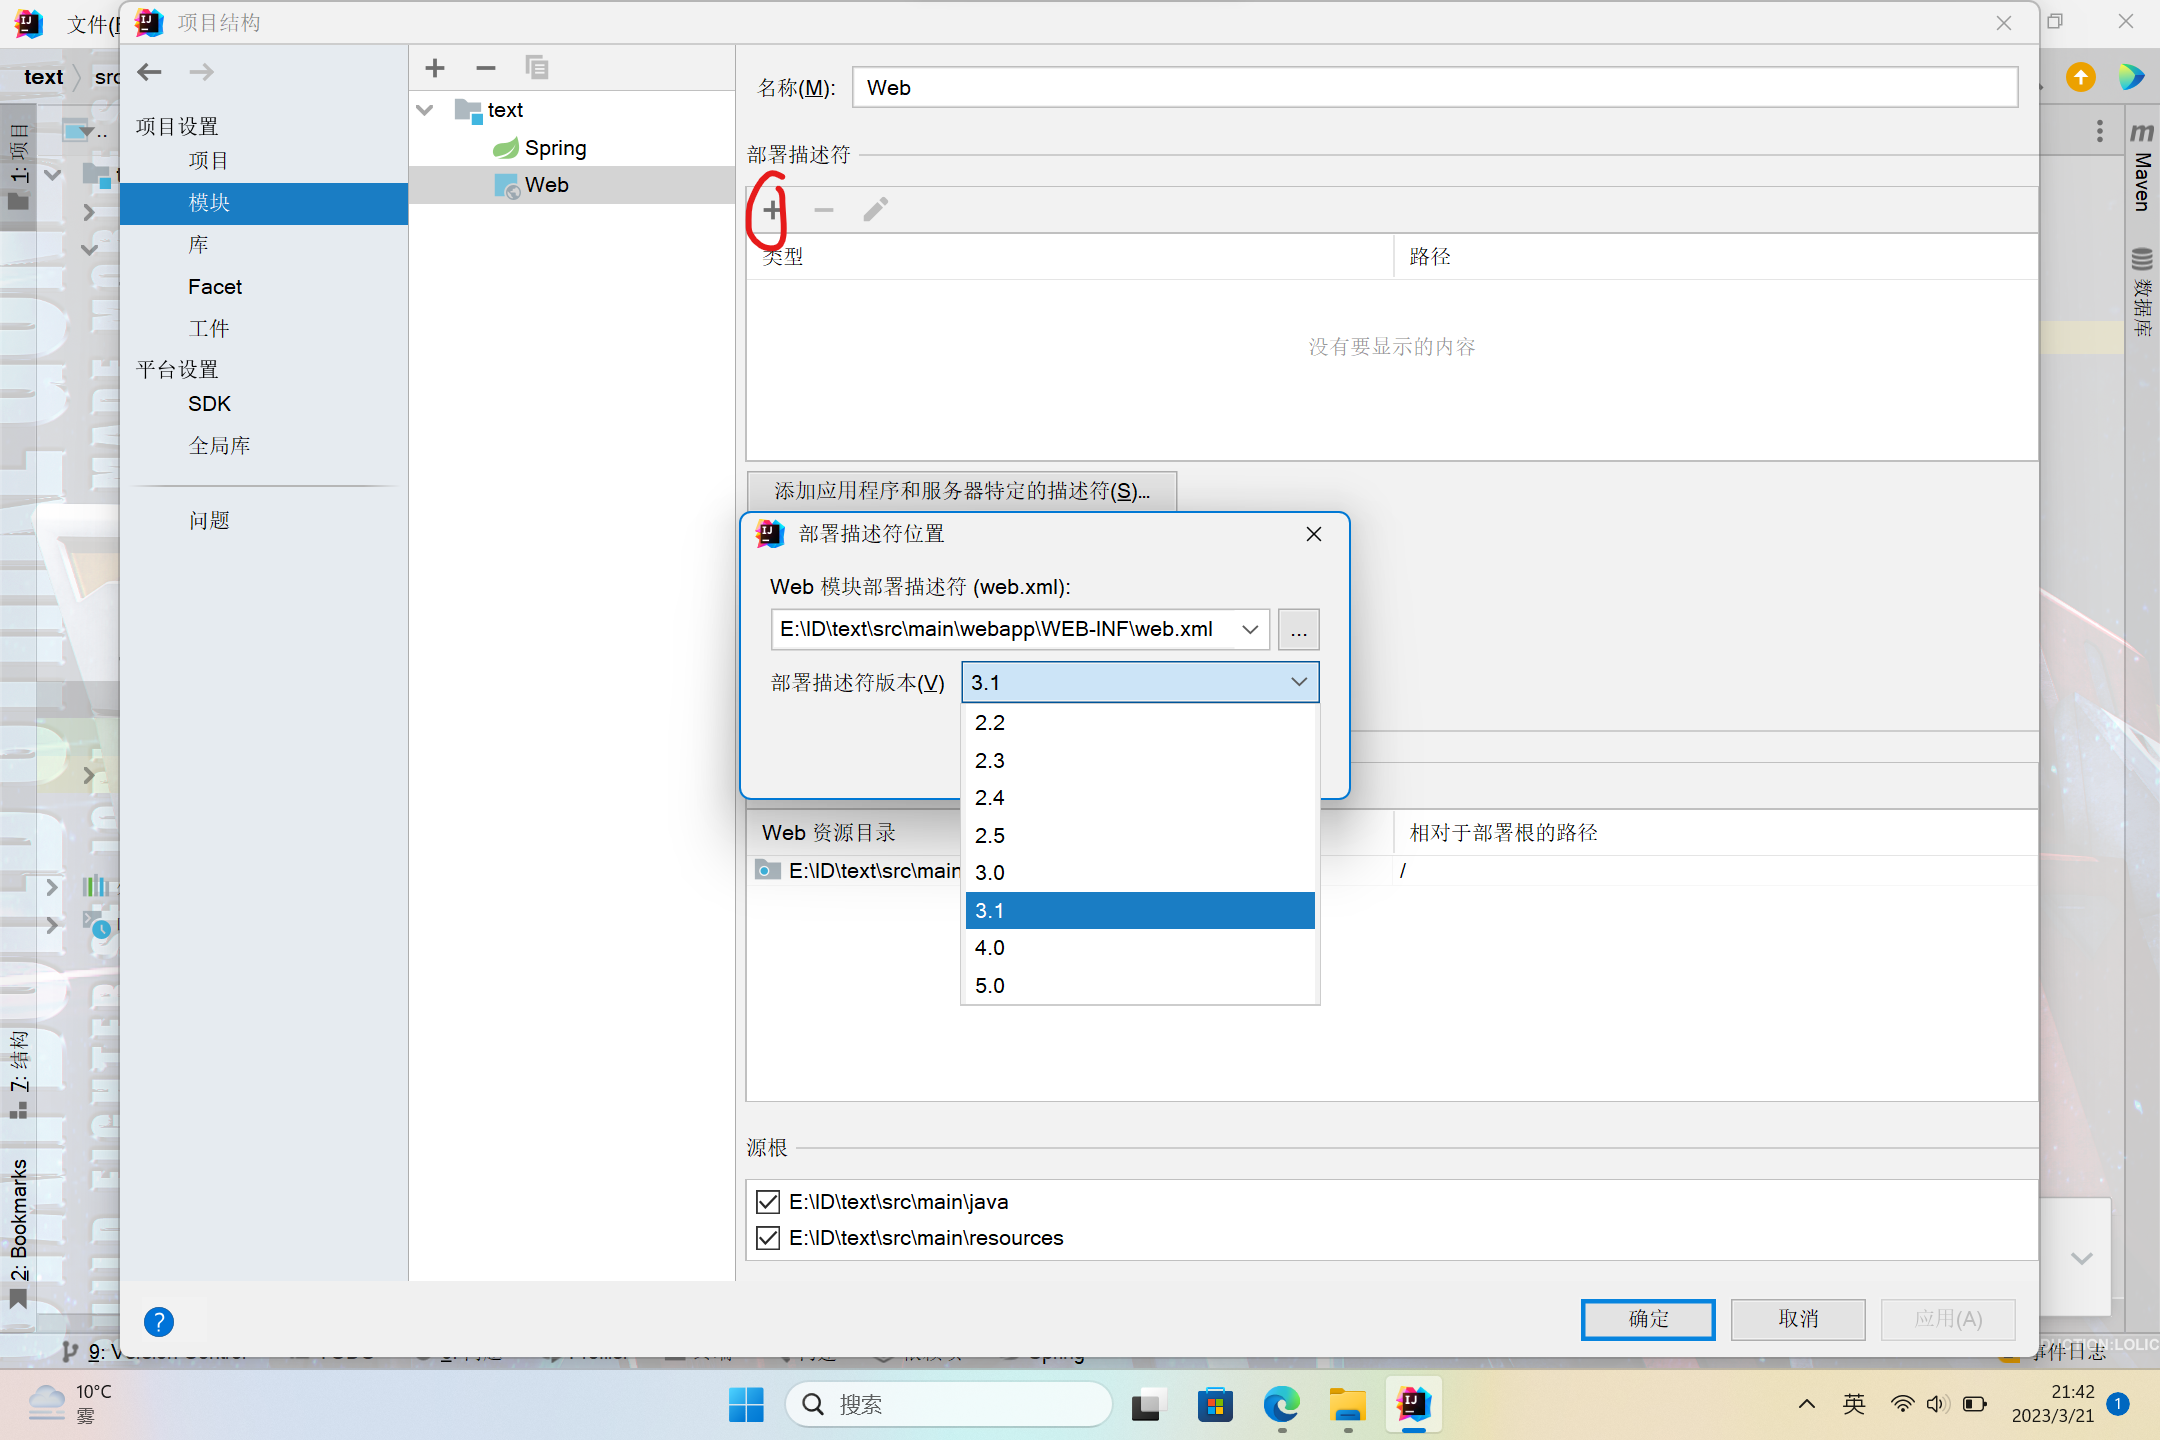Click the add module plus icon
The image size is (2160, 1440).
point(435,68)
